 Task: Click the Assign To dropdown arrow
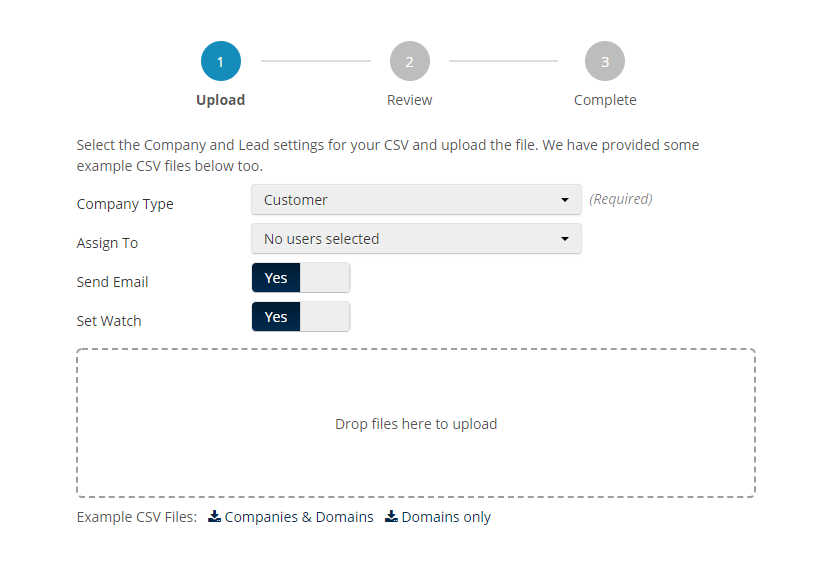565,239
